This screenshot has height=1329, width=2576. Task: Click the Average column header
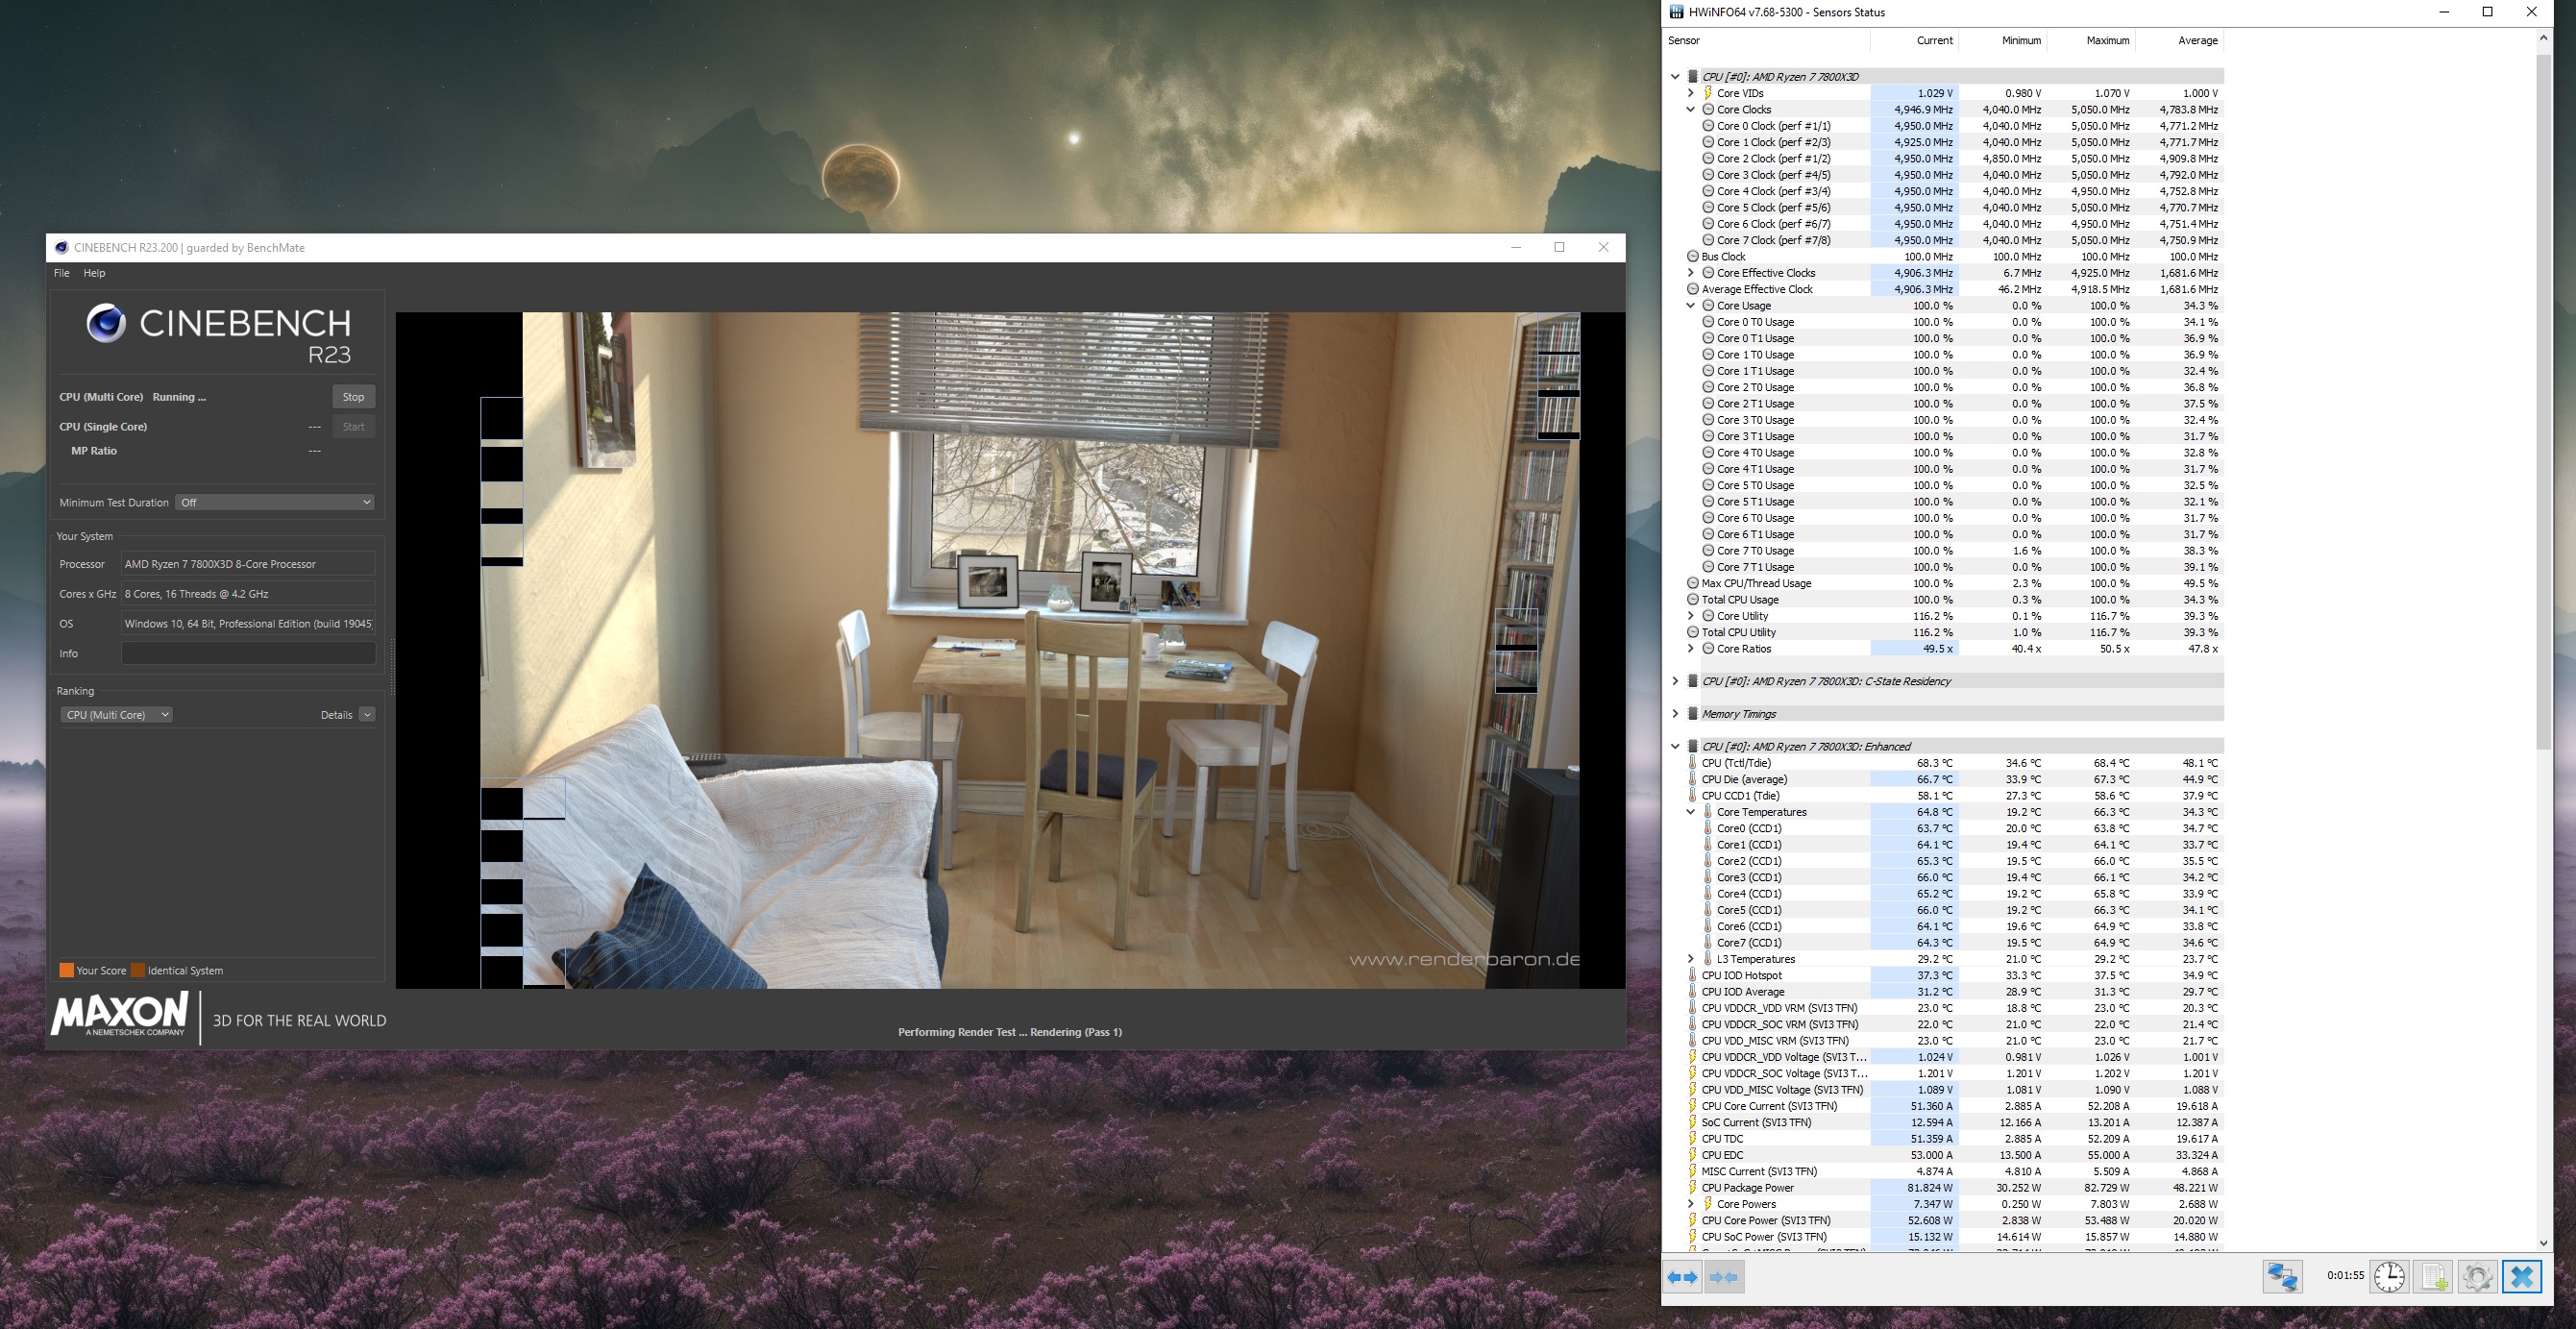[2179, 40]
